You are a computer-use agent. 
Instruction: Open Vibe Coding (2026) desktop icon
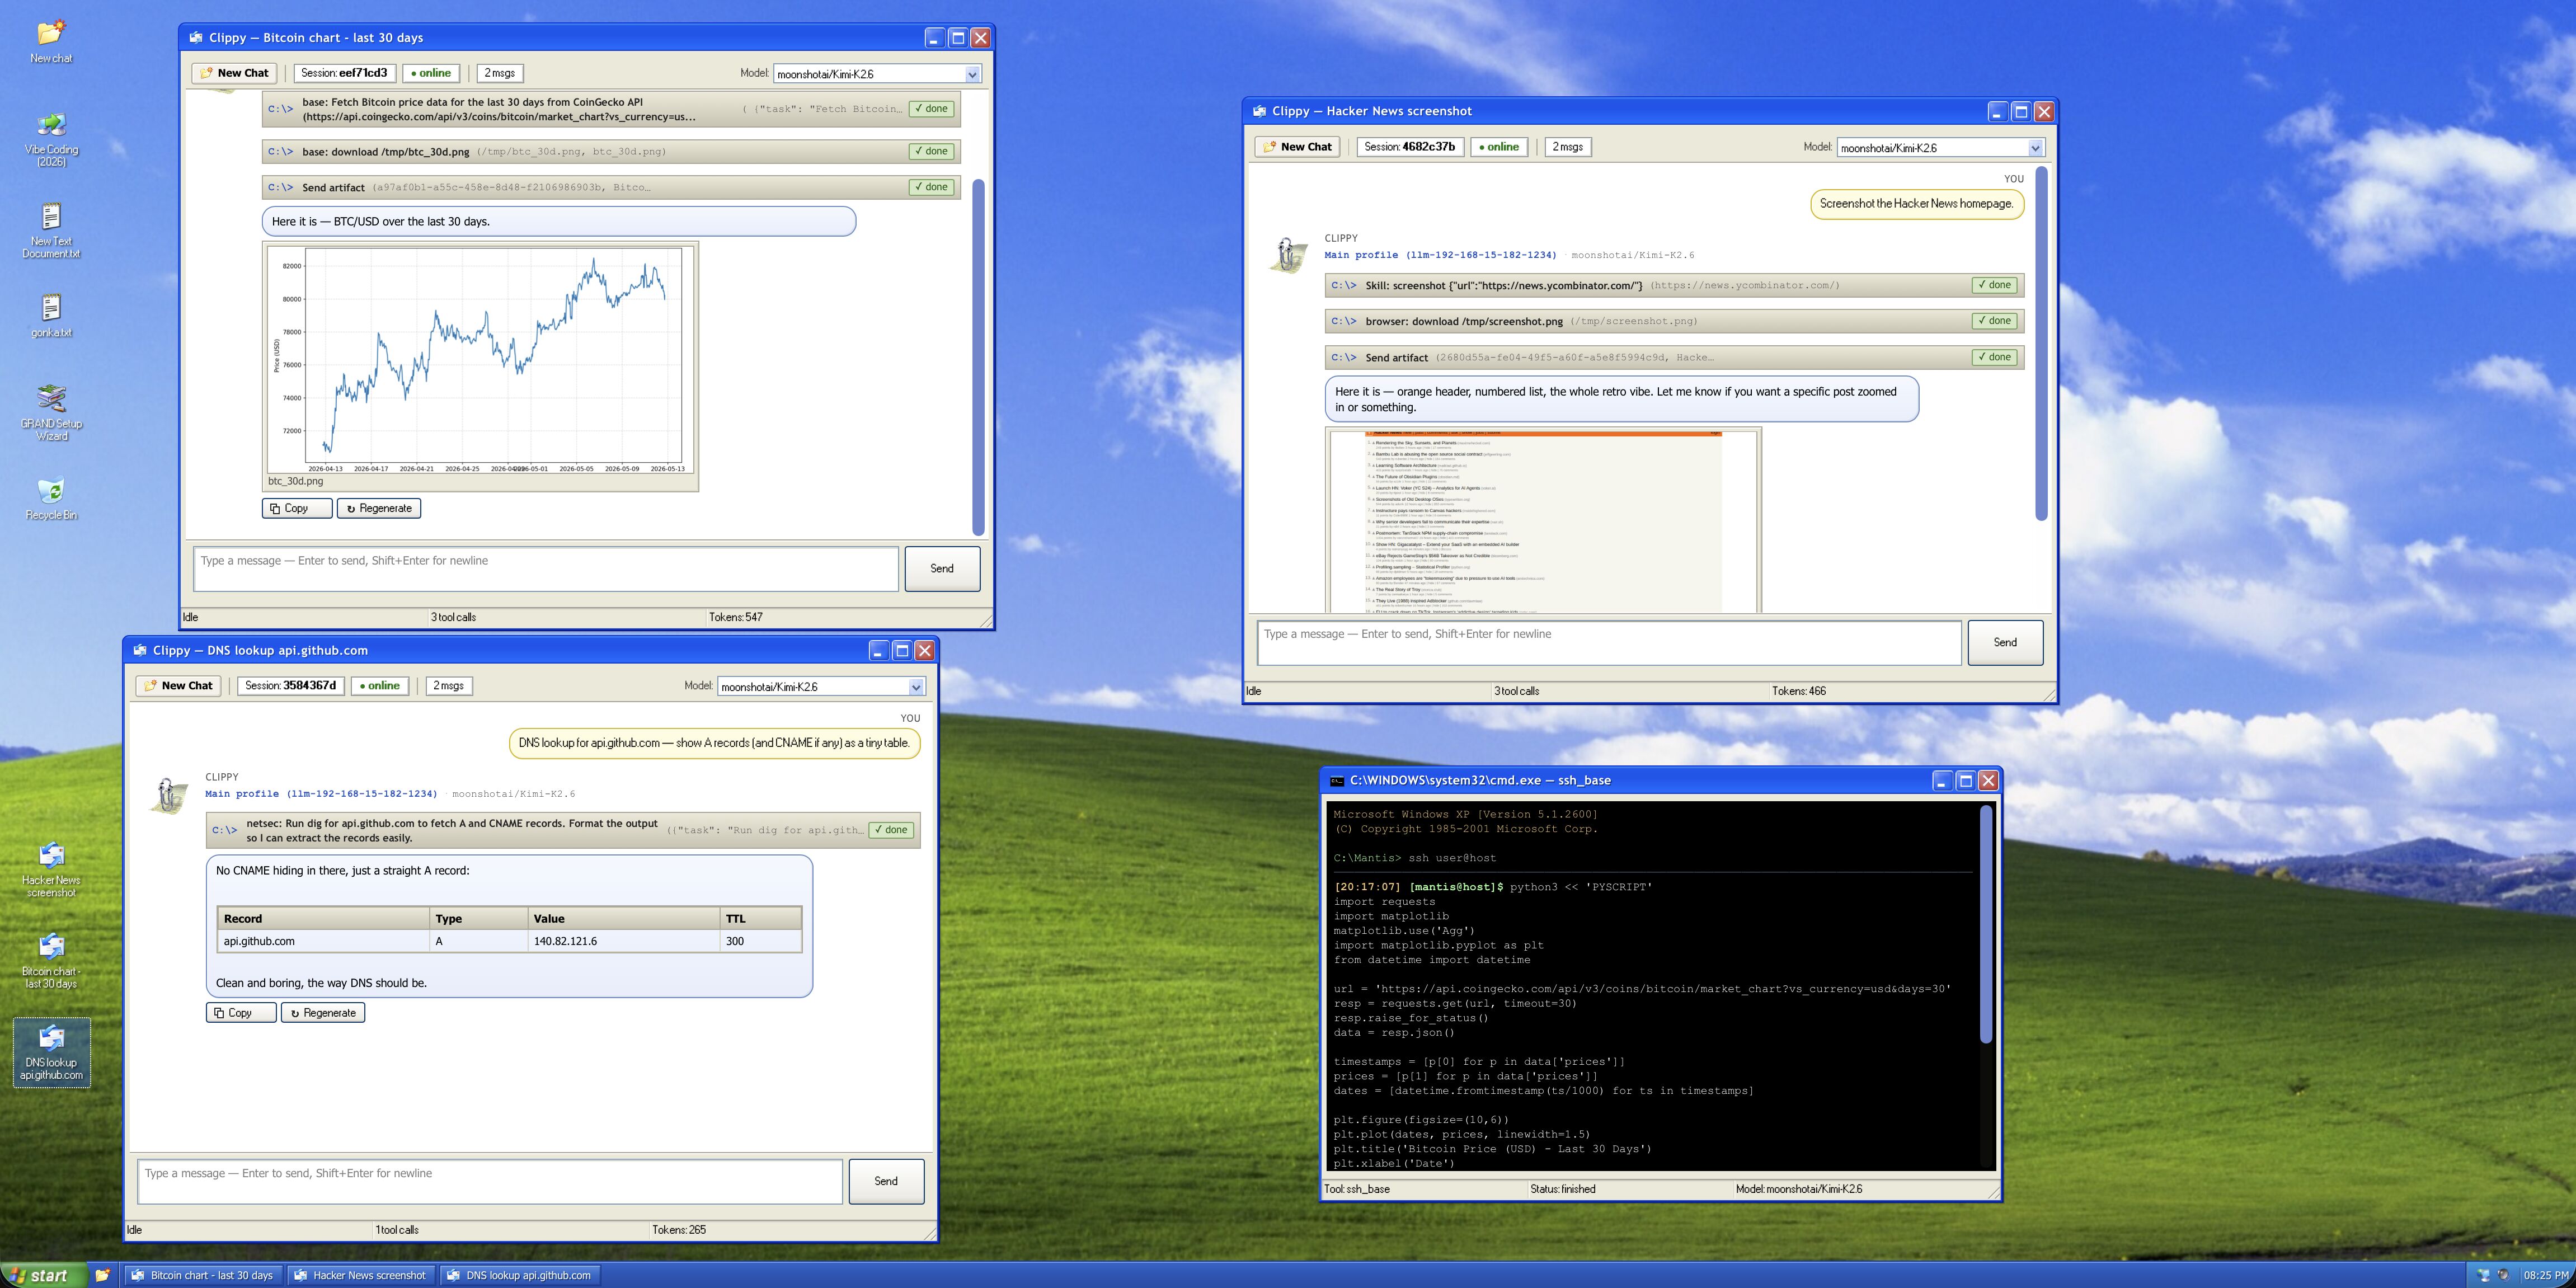(51, 139)
